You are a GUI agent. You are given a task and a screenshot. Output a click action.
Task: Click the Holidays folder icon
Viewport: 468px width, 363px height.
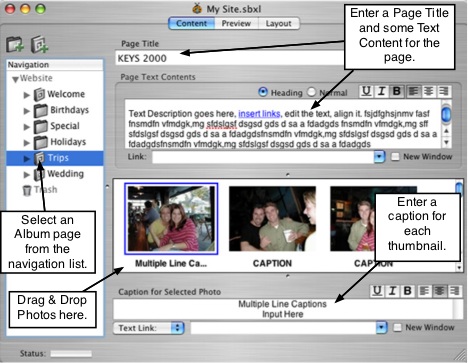[x=41, y=142]
